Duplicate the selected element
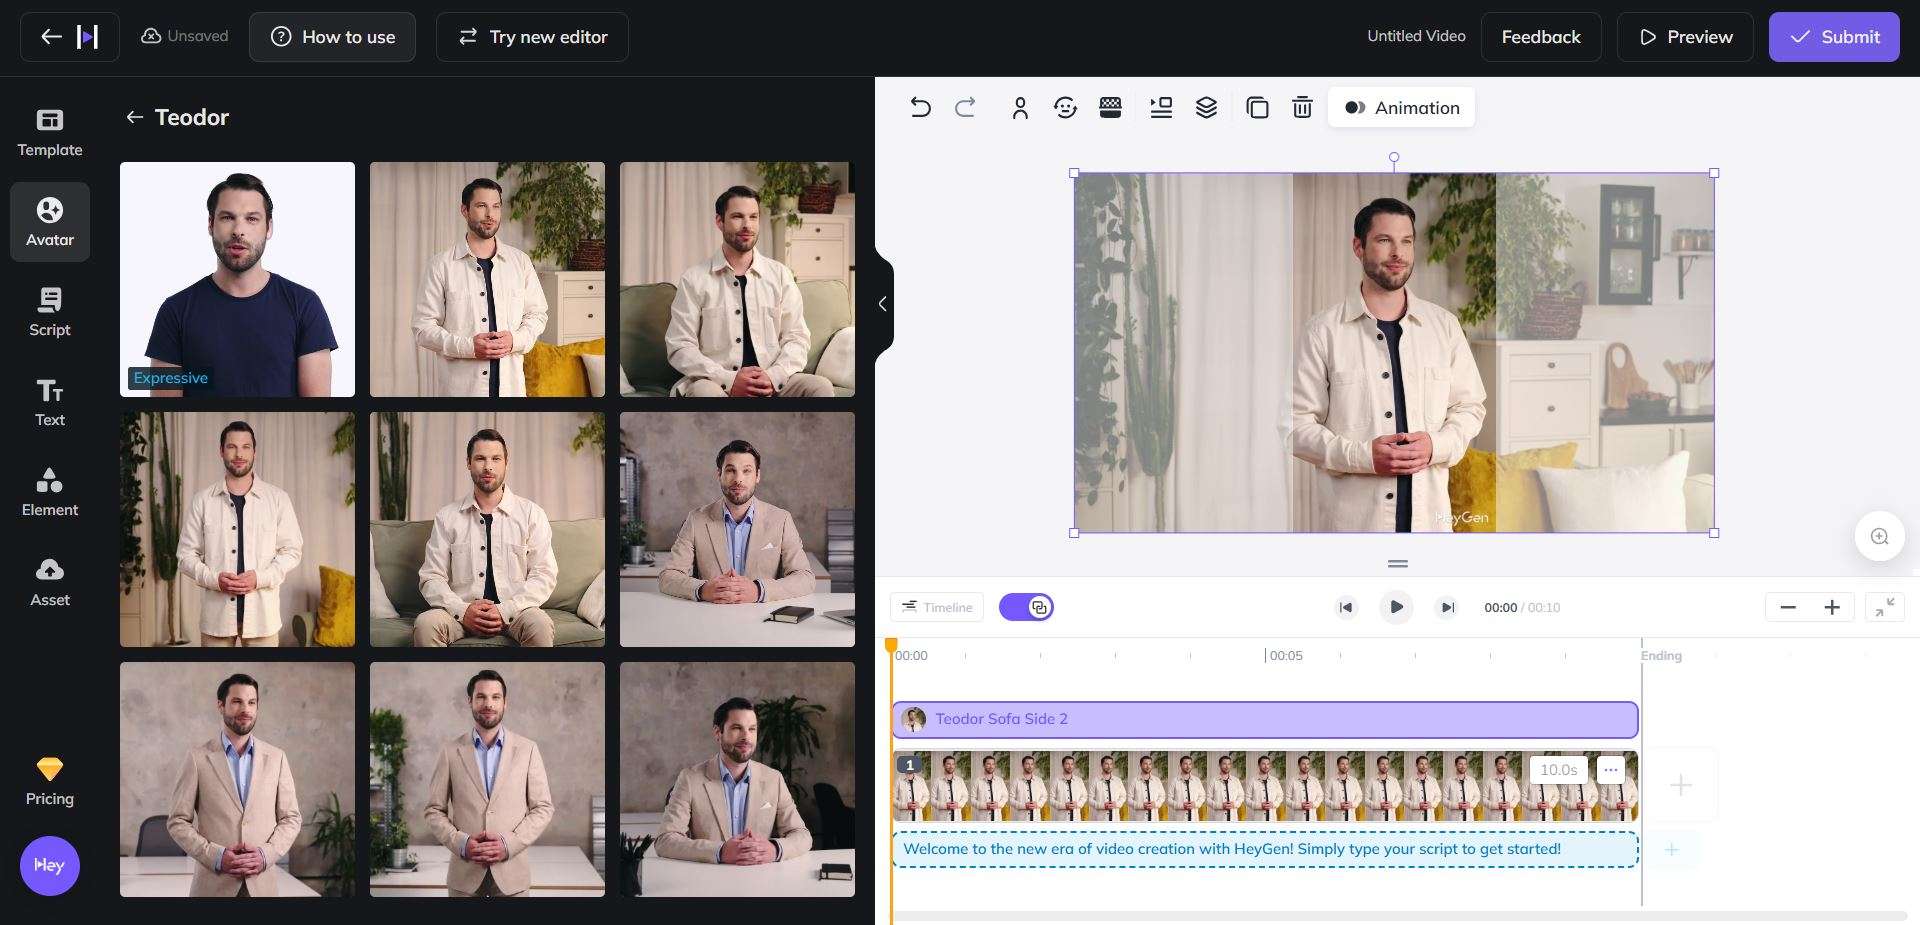The image size is (1920, 925). click(x=1257, y=107)
